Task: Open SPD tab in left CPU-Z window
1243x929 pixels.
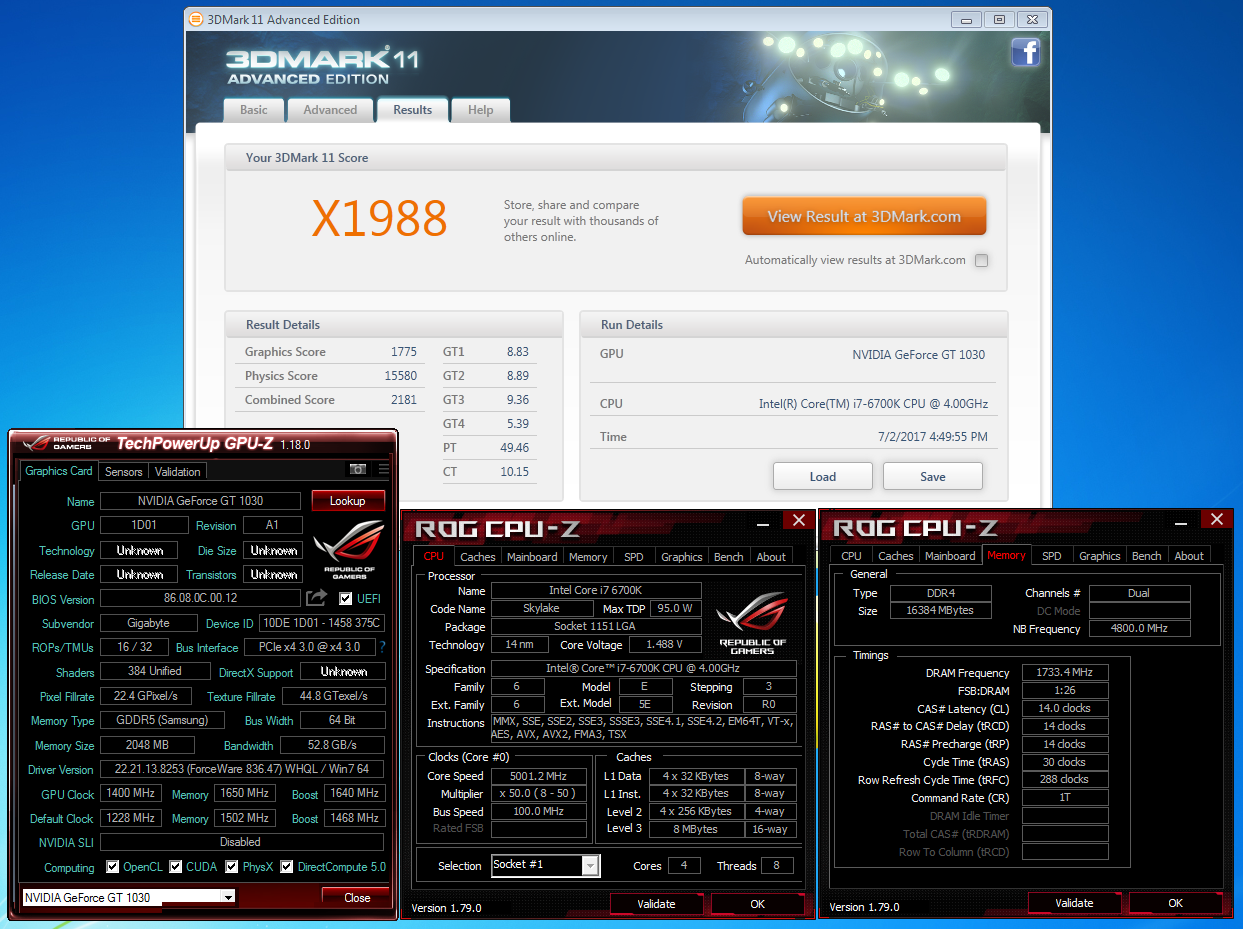Action: [634, 557]
